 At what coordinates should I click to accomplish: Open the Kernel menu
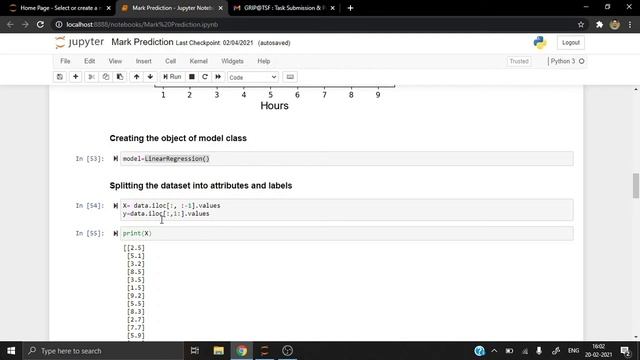(x=198, y=61)
